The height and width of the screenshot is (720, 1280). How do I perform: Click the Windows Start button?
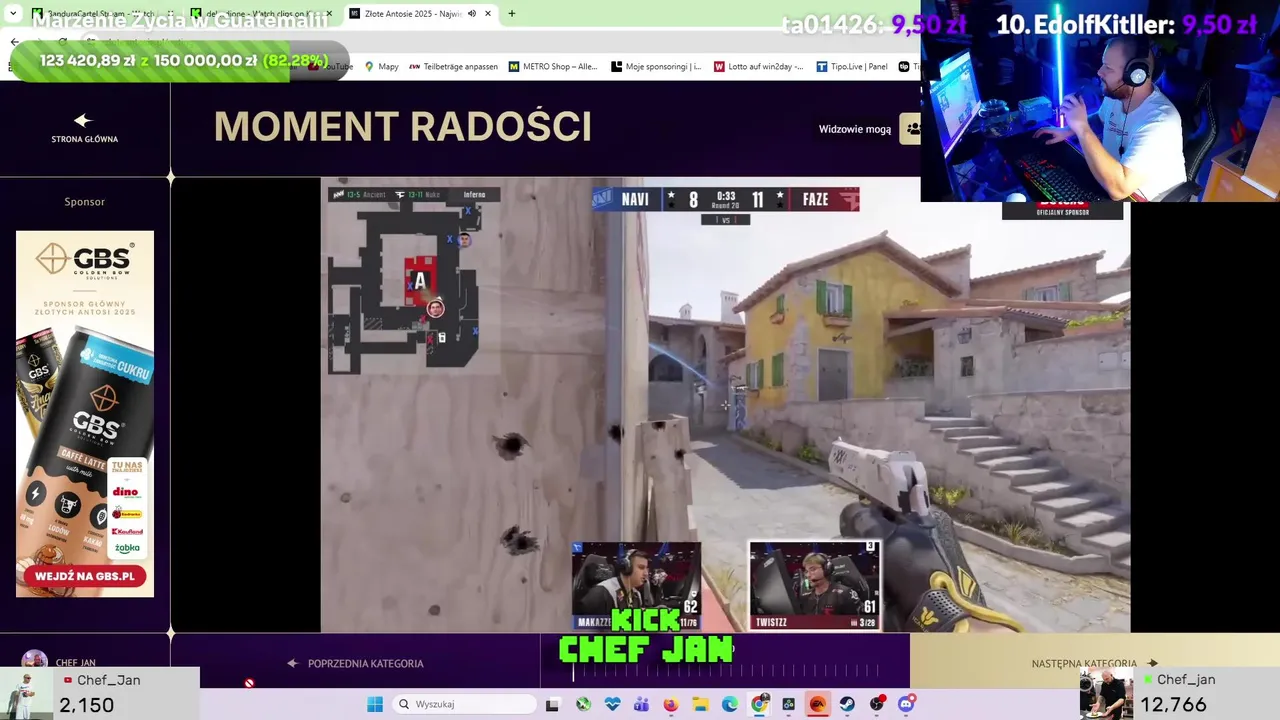tap(375, 704)
